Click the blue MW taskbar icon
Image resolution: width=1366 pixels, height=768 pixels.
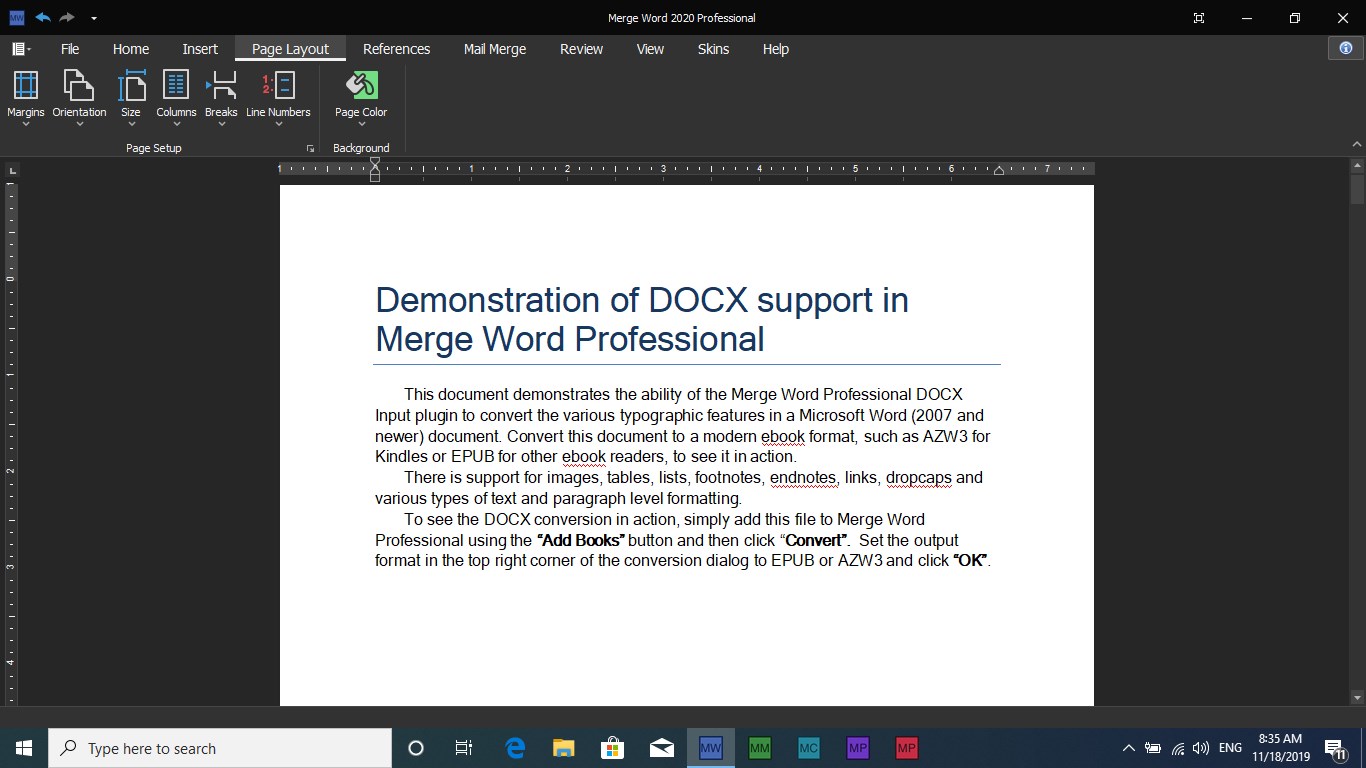pyautogui.click(x=710, y=748)
